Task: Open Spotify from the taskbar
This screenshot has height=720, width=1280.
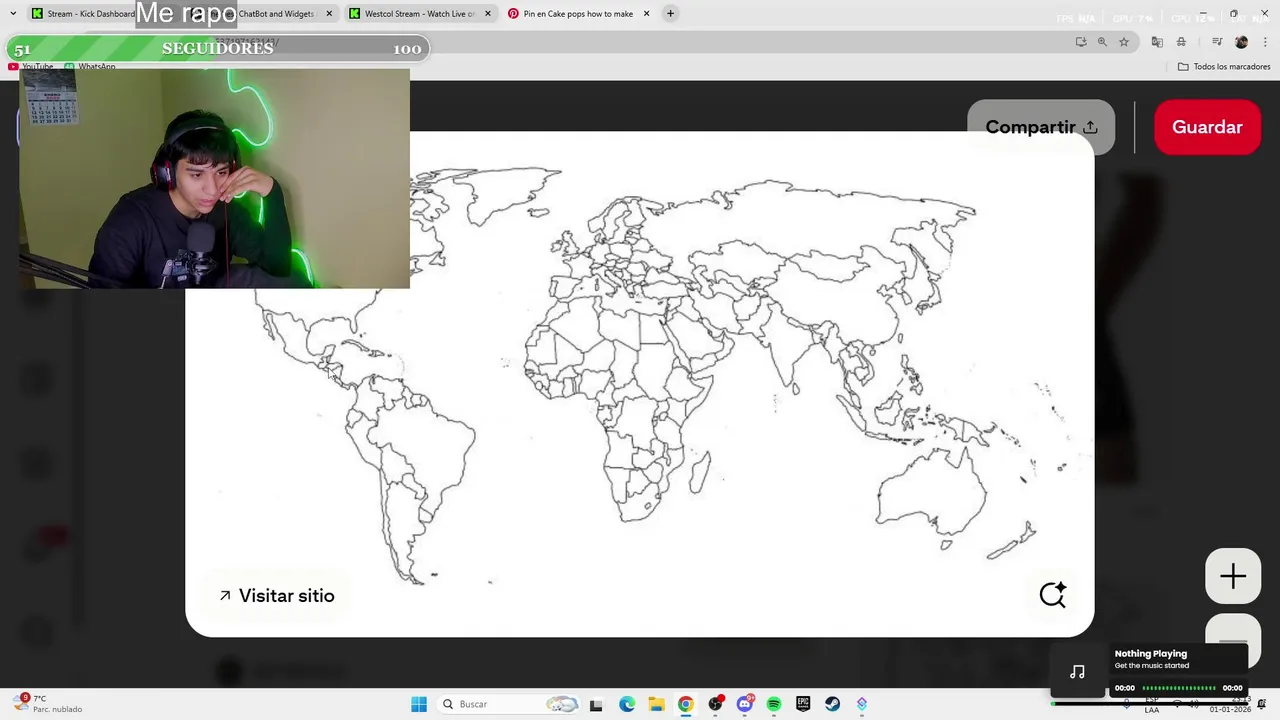Action: pyautogui.click(x=774, y=704)
